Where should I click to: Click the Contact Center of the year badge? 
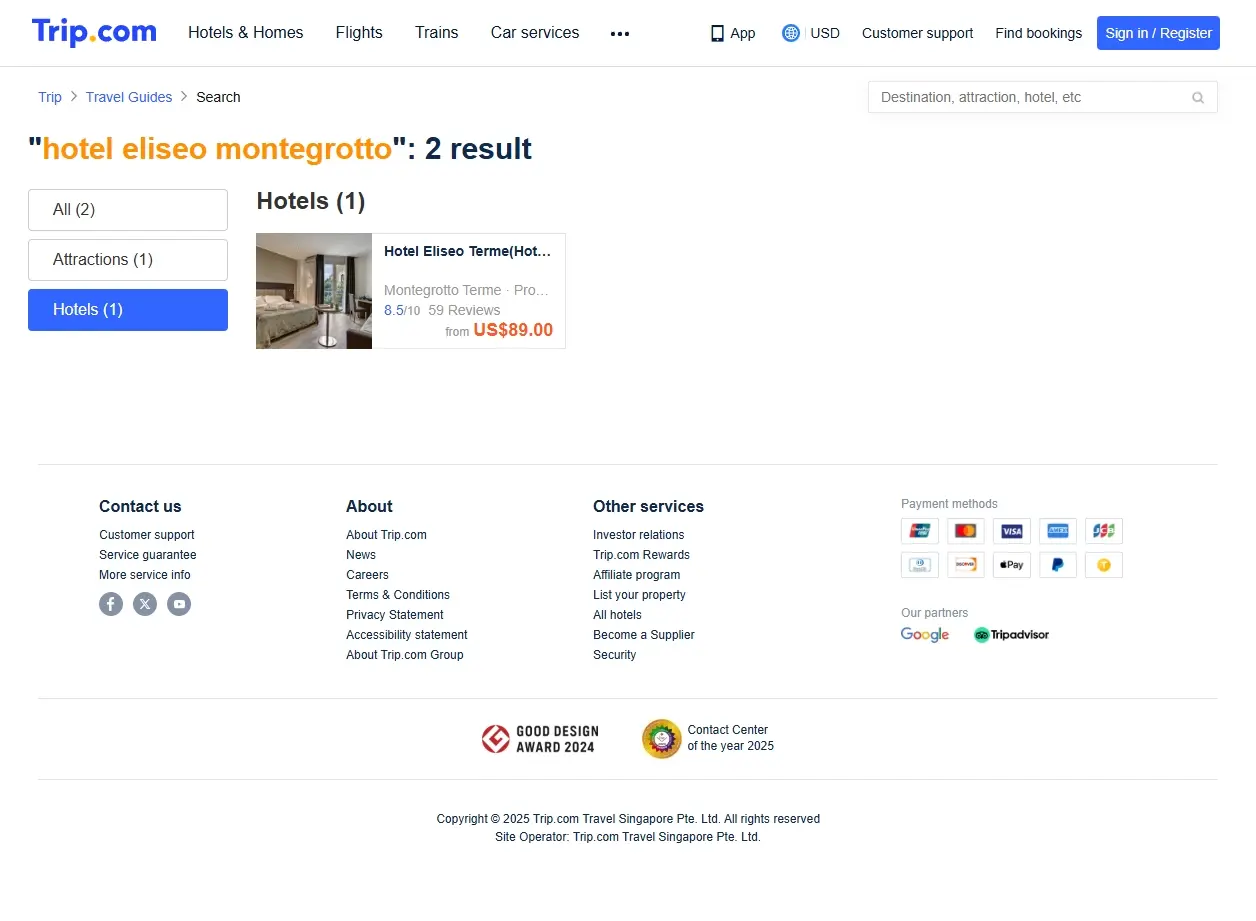708,739
